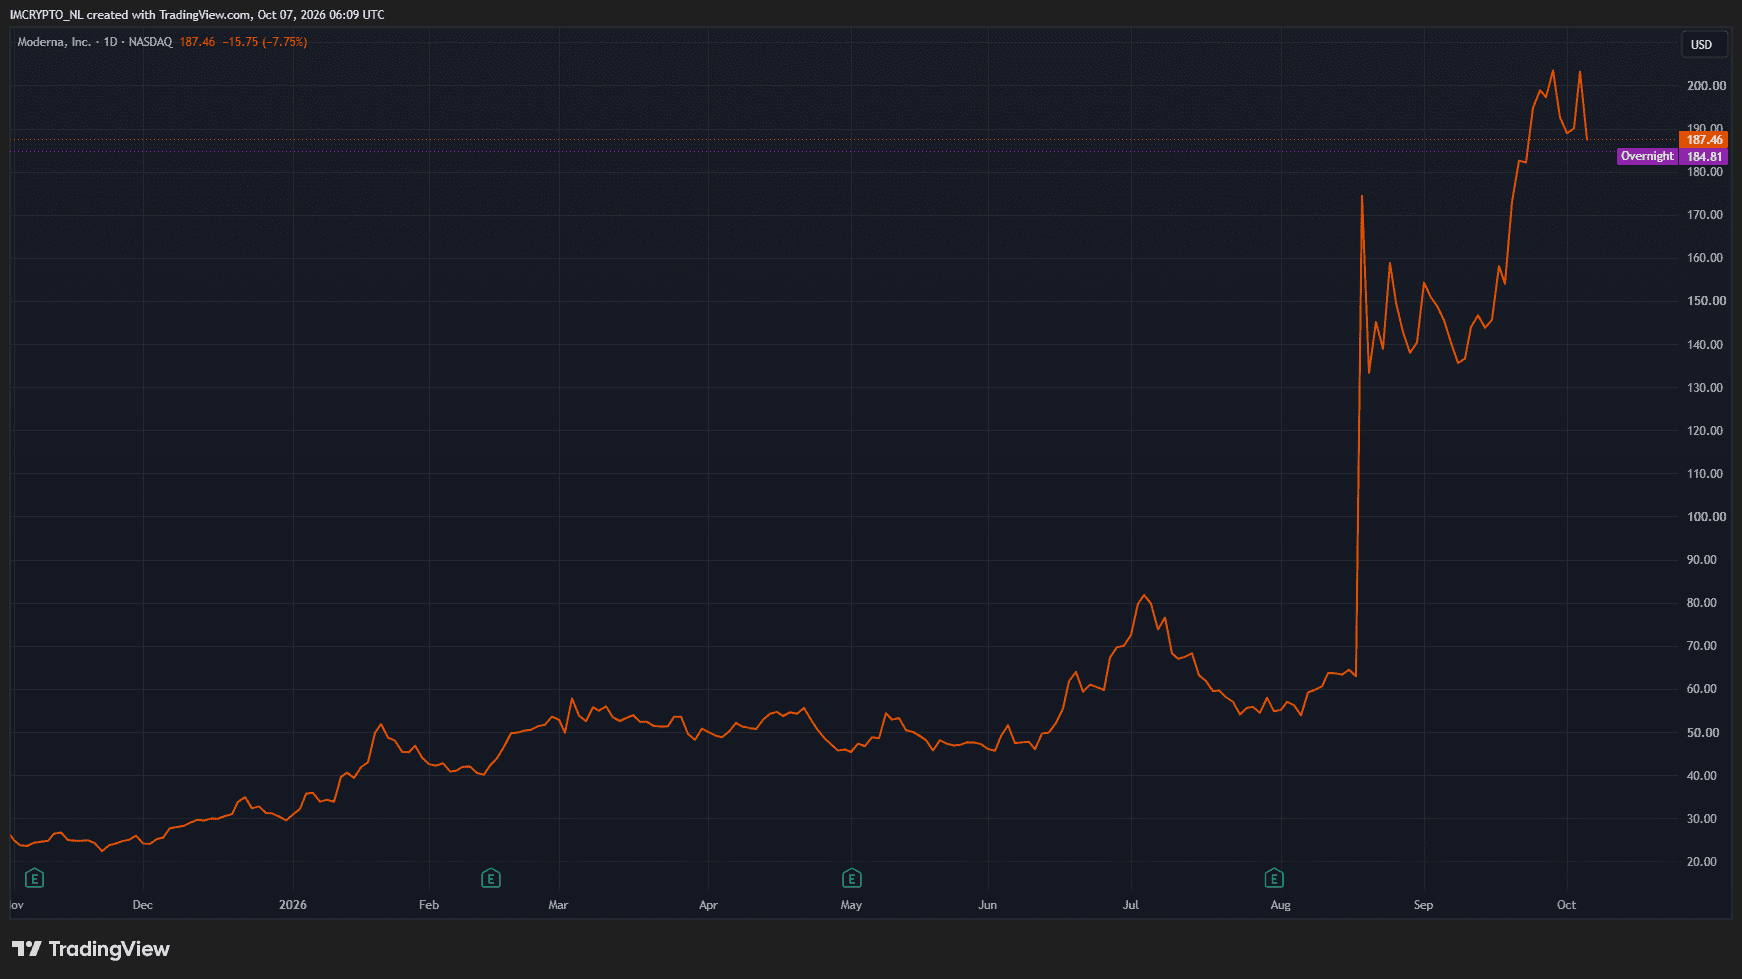
Task: Open the early-August earnings E marker
Action: (x=1274, y=879)
